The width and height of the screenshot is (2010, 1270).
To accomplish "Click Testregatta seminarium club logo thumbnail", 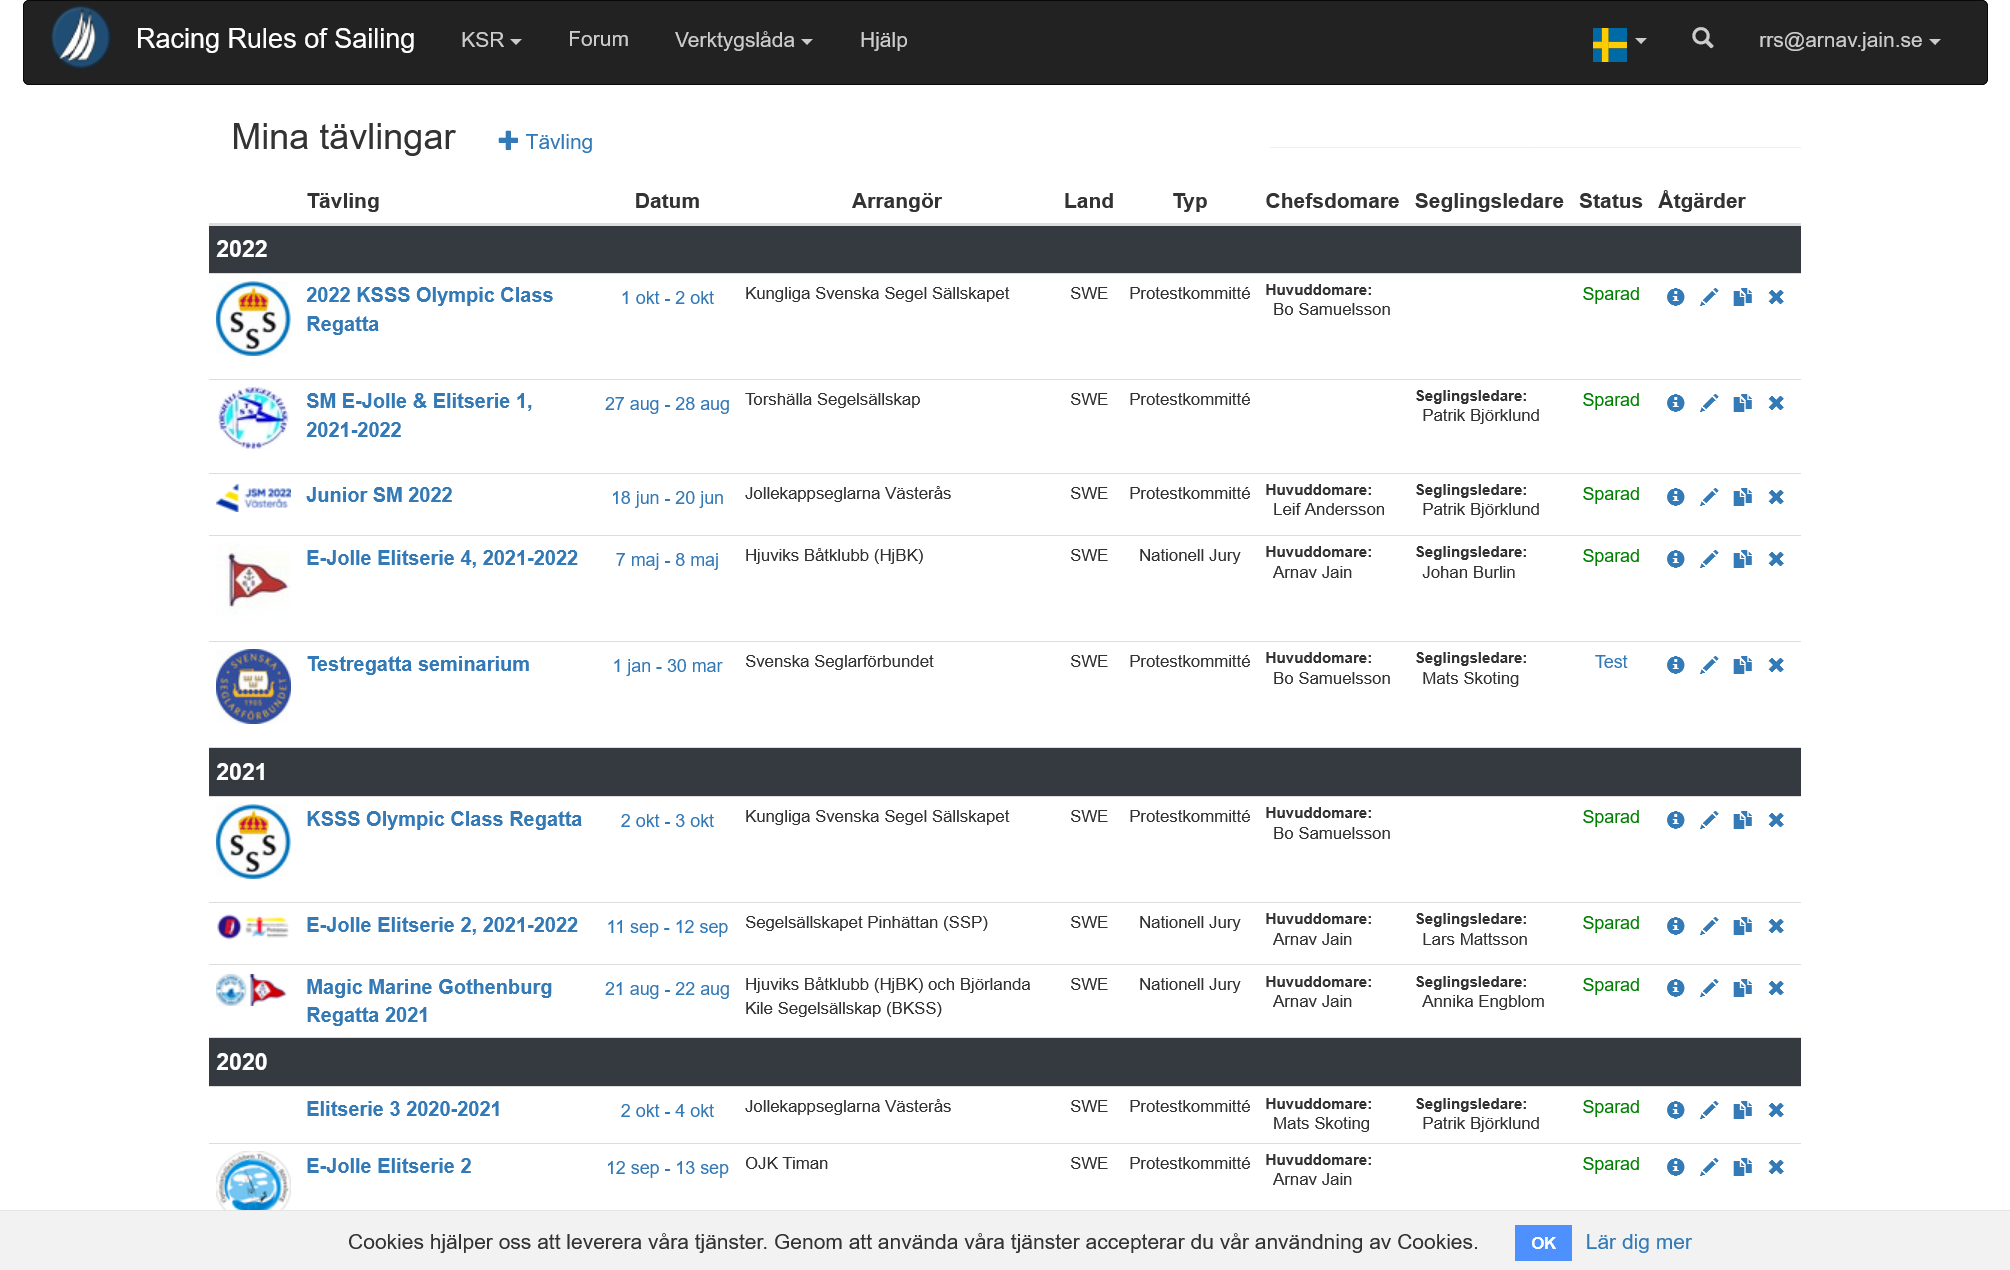I will (253, 686).
